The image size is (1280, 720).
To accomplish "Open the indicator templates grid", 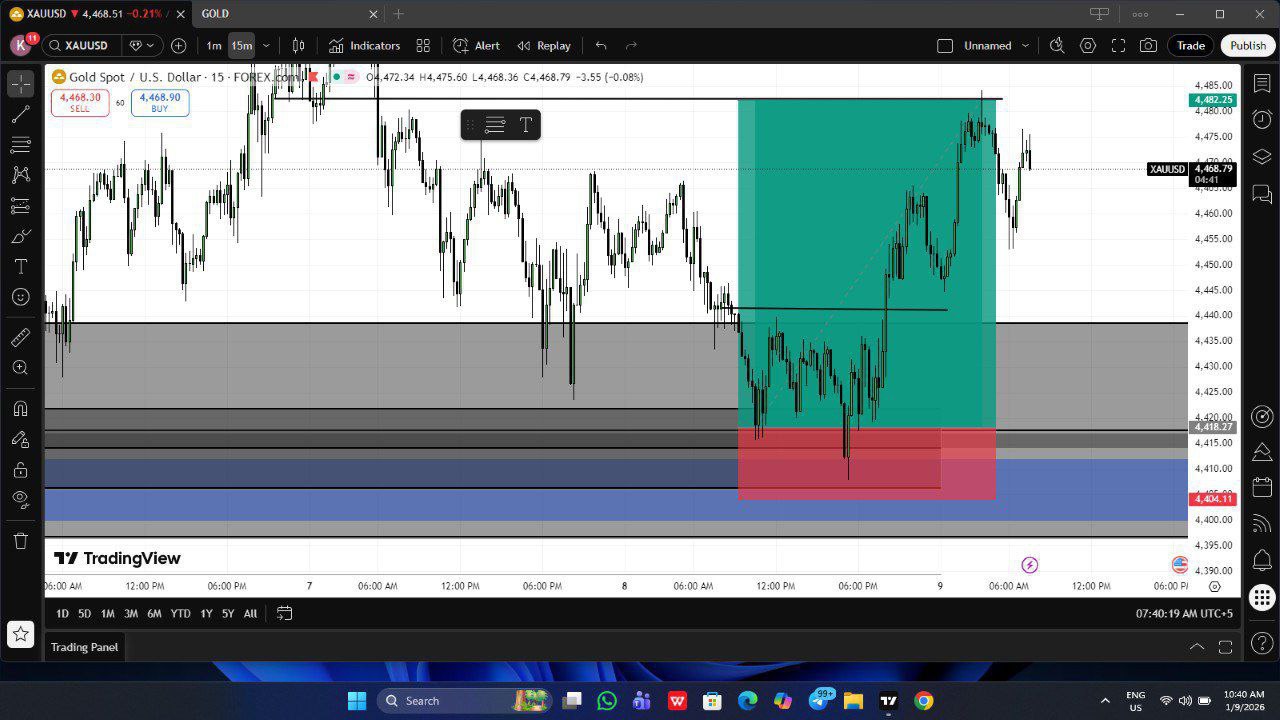I will click(x=423, y=45).
